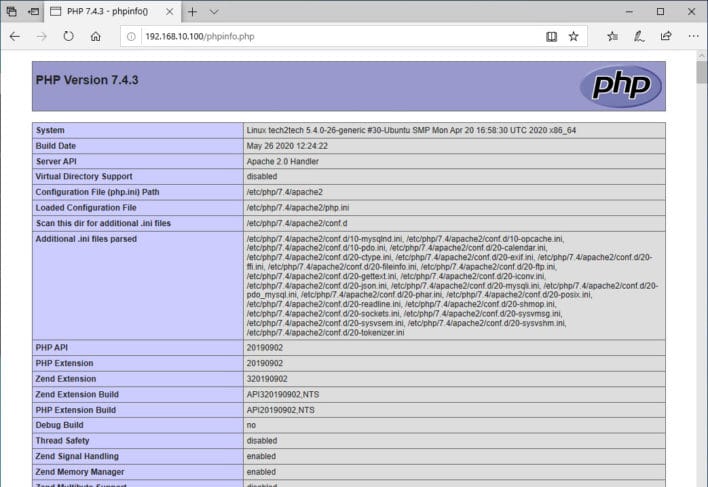This screenshot has height=487, width=708.
Task: Click the Virtual Directory Support label
Action: point(84,176)
